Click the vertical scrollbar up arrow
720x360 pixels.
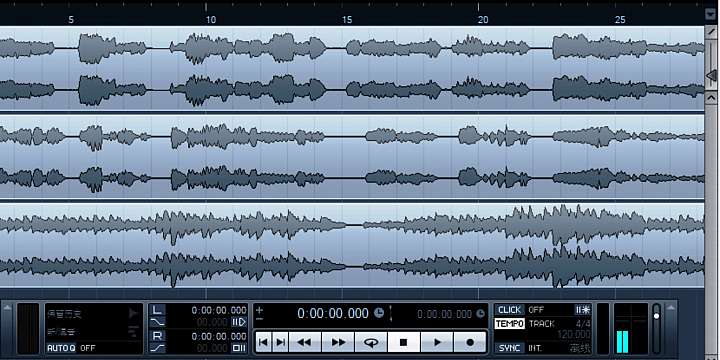pos(711,97)
